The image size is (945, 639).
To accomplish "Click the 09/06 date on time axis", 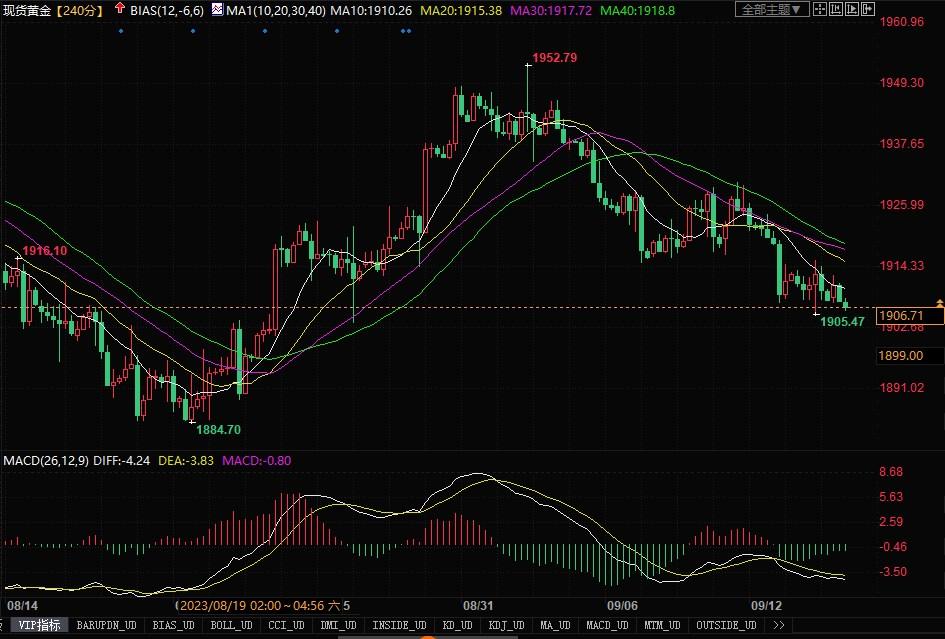I will [x=622, y=605].
